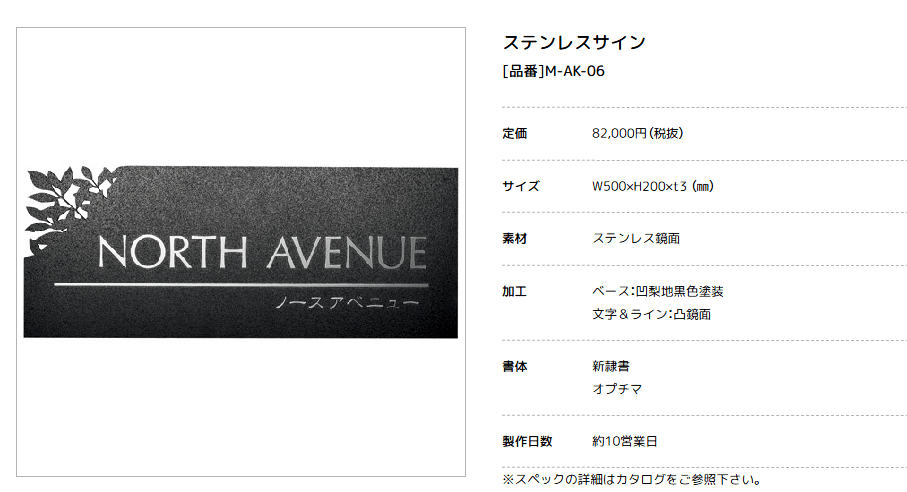Click the 文字&ライン:凸鏡面 line

coord(651,314)
